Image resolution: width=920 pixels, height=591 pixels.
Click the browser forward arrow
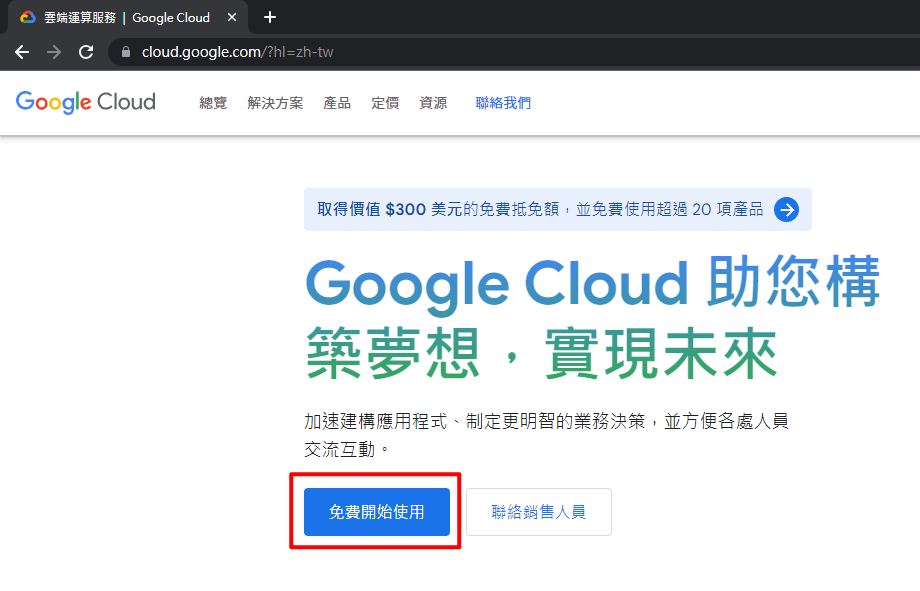click(54, 52)
